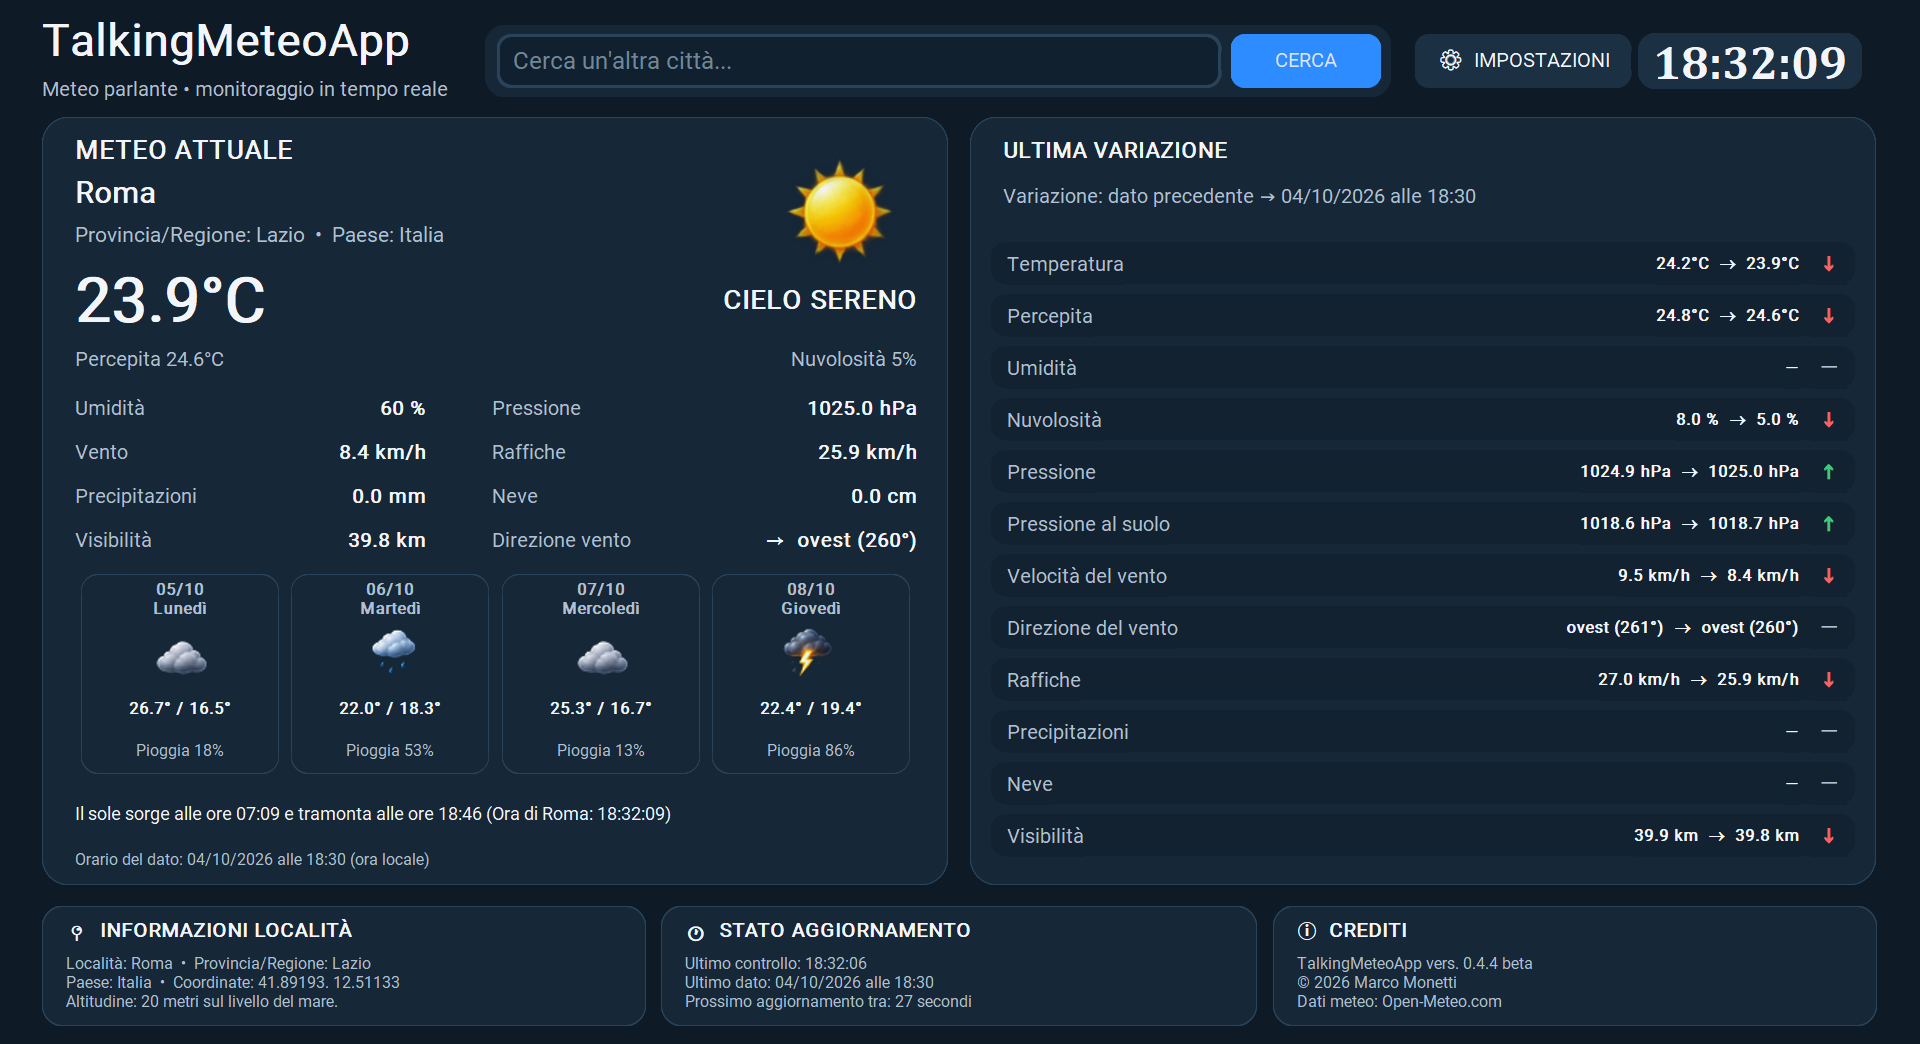Screen dimensions: 1920x1044
Task: Click the thunderstorm icon on 08/10 Giovedì card
Action: click(808, 652)
